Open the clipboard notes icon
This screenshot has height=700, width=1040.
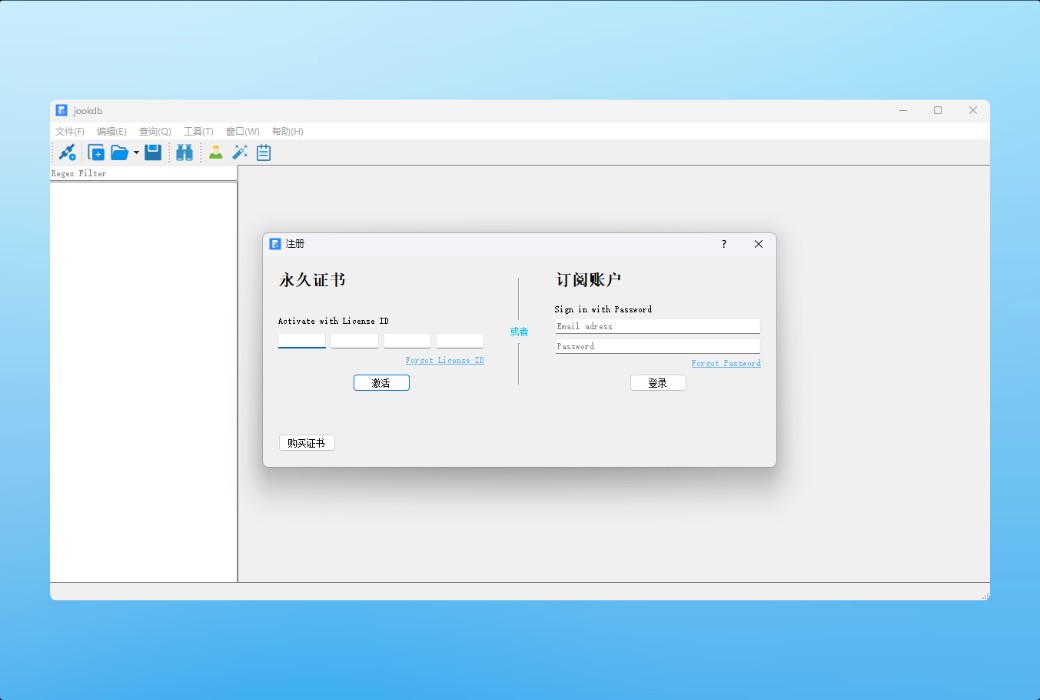[x=262, y=152]
